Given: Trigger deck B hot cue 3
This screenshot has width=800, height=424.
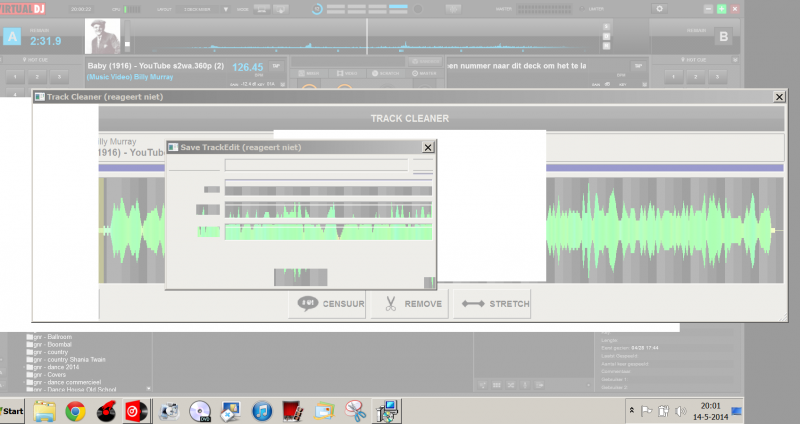Looking at the screenshot, I should [x=717, y=77].
